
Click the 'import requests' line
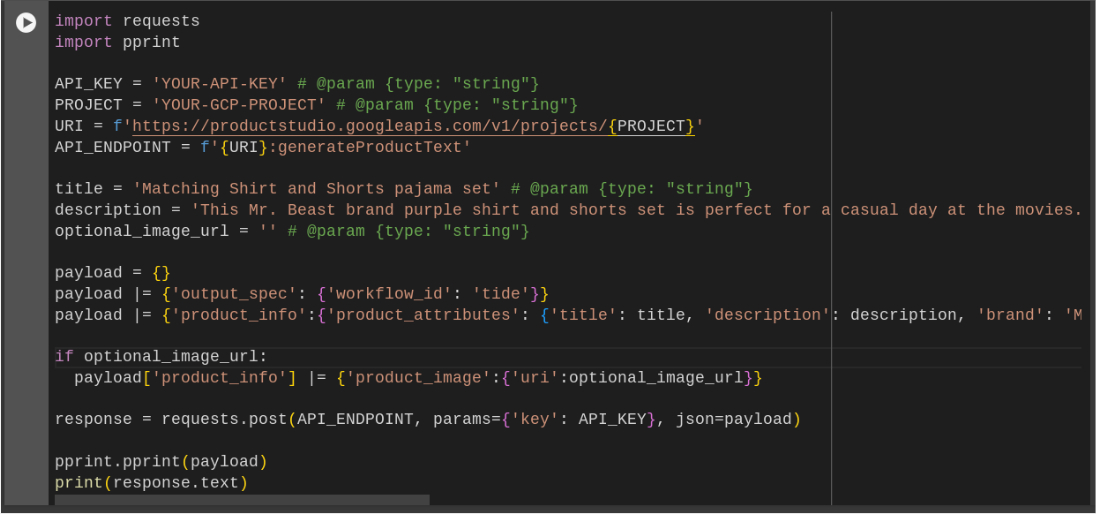coord(127,21)
